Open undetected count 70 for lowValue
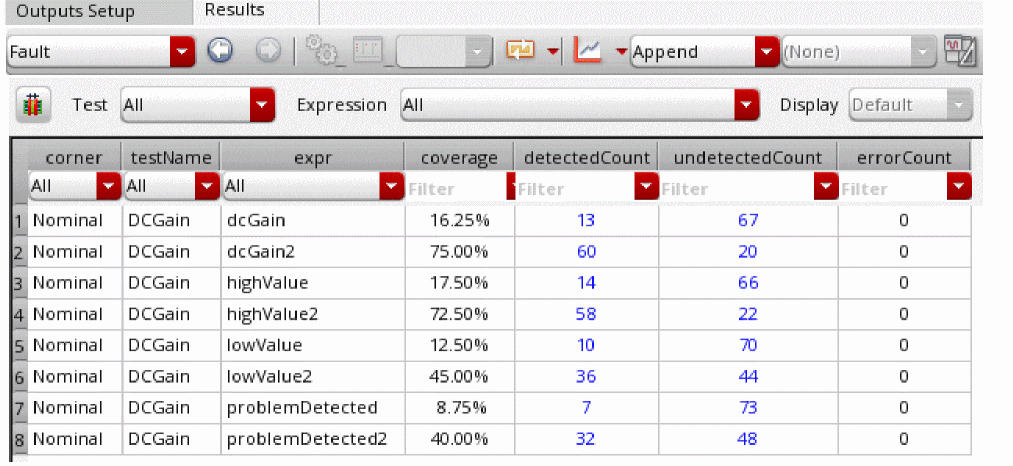The image size is (1013, 466). pos(747,344)
